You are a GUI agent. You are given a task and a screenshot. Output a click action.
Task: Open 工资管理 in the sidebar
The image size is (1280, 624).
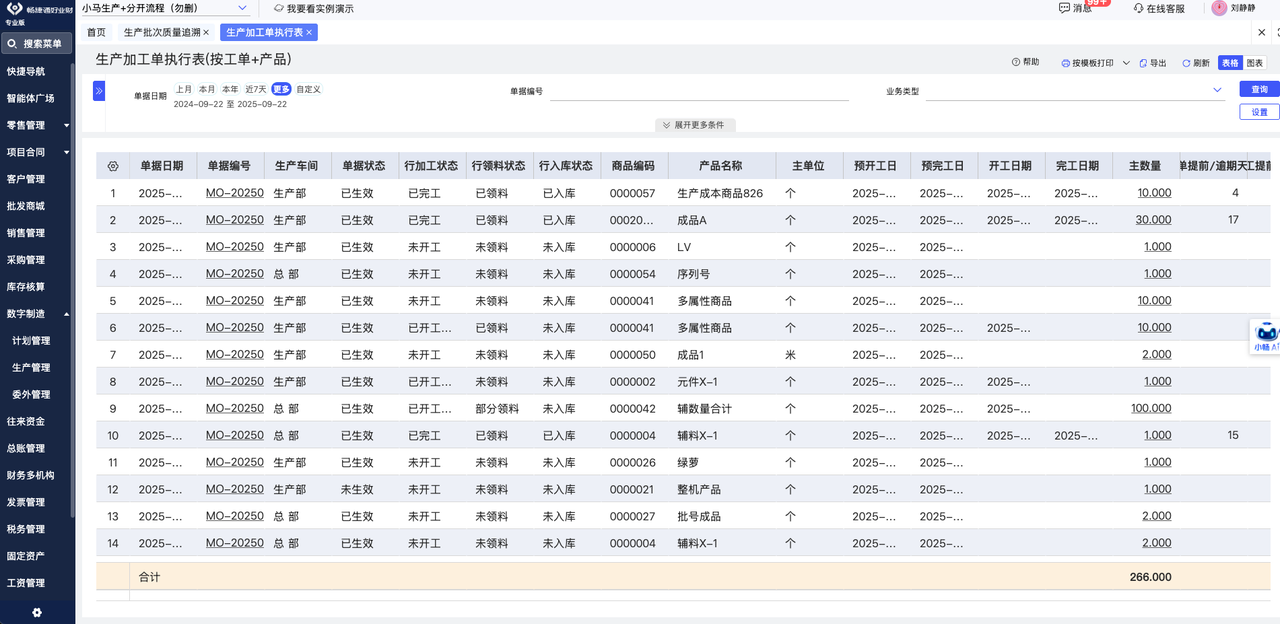pyautogui.click(x=25, y=583)
